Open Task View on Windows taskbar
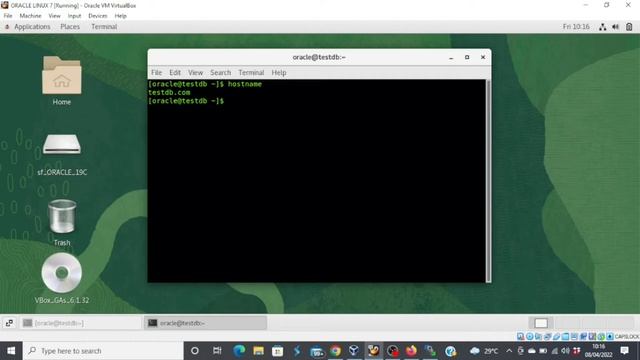Screen dimensions: 640x360 217,351
